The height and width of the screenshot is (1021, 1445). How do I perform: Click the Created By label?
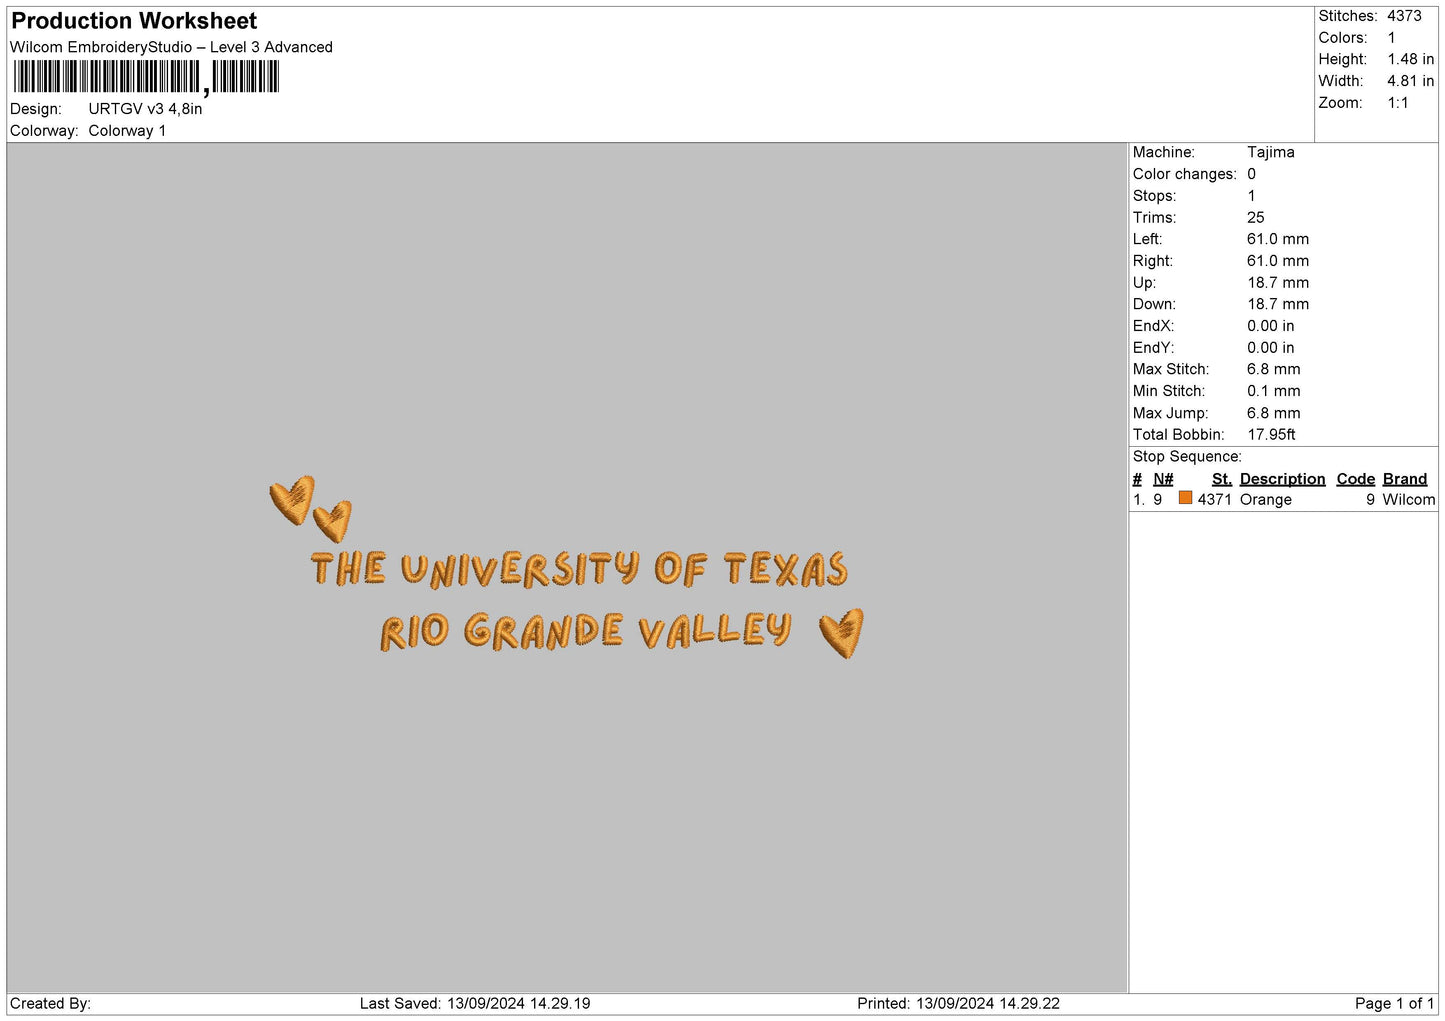click(x=50, y=1004)
